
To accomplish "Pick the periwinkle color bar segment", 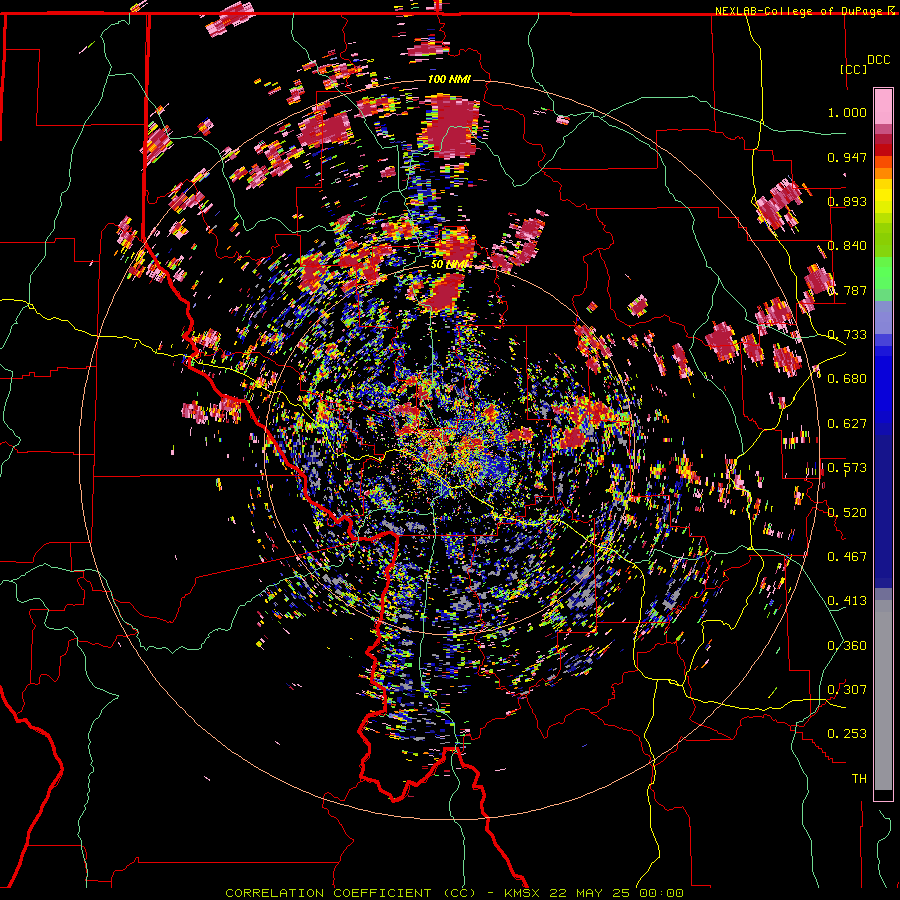I will (883, 317).
